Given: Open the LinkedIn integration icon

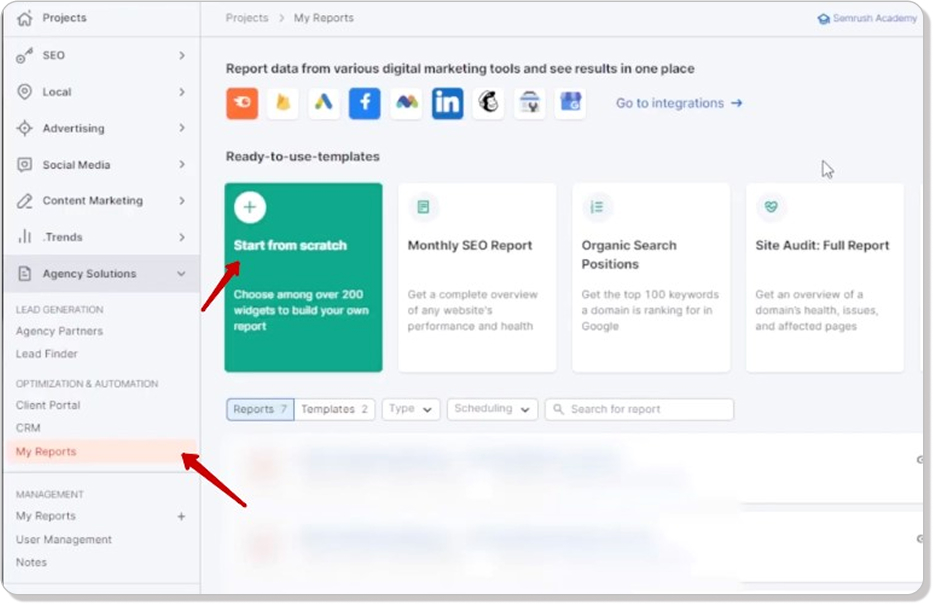Looking at the screenshot, I should click(x=447, y=103).
